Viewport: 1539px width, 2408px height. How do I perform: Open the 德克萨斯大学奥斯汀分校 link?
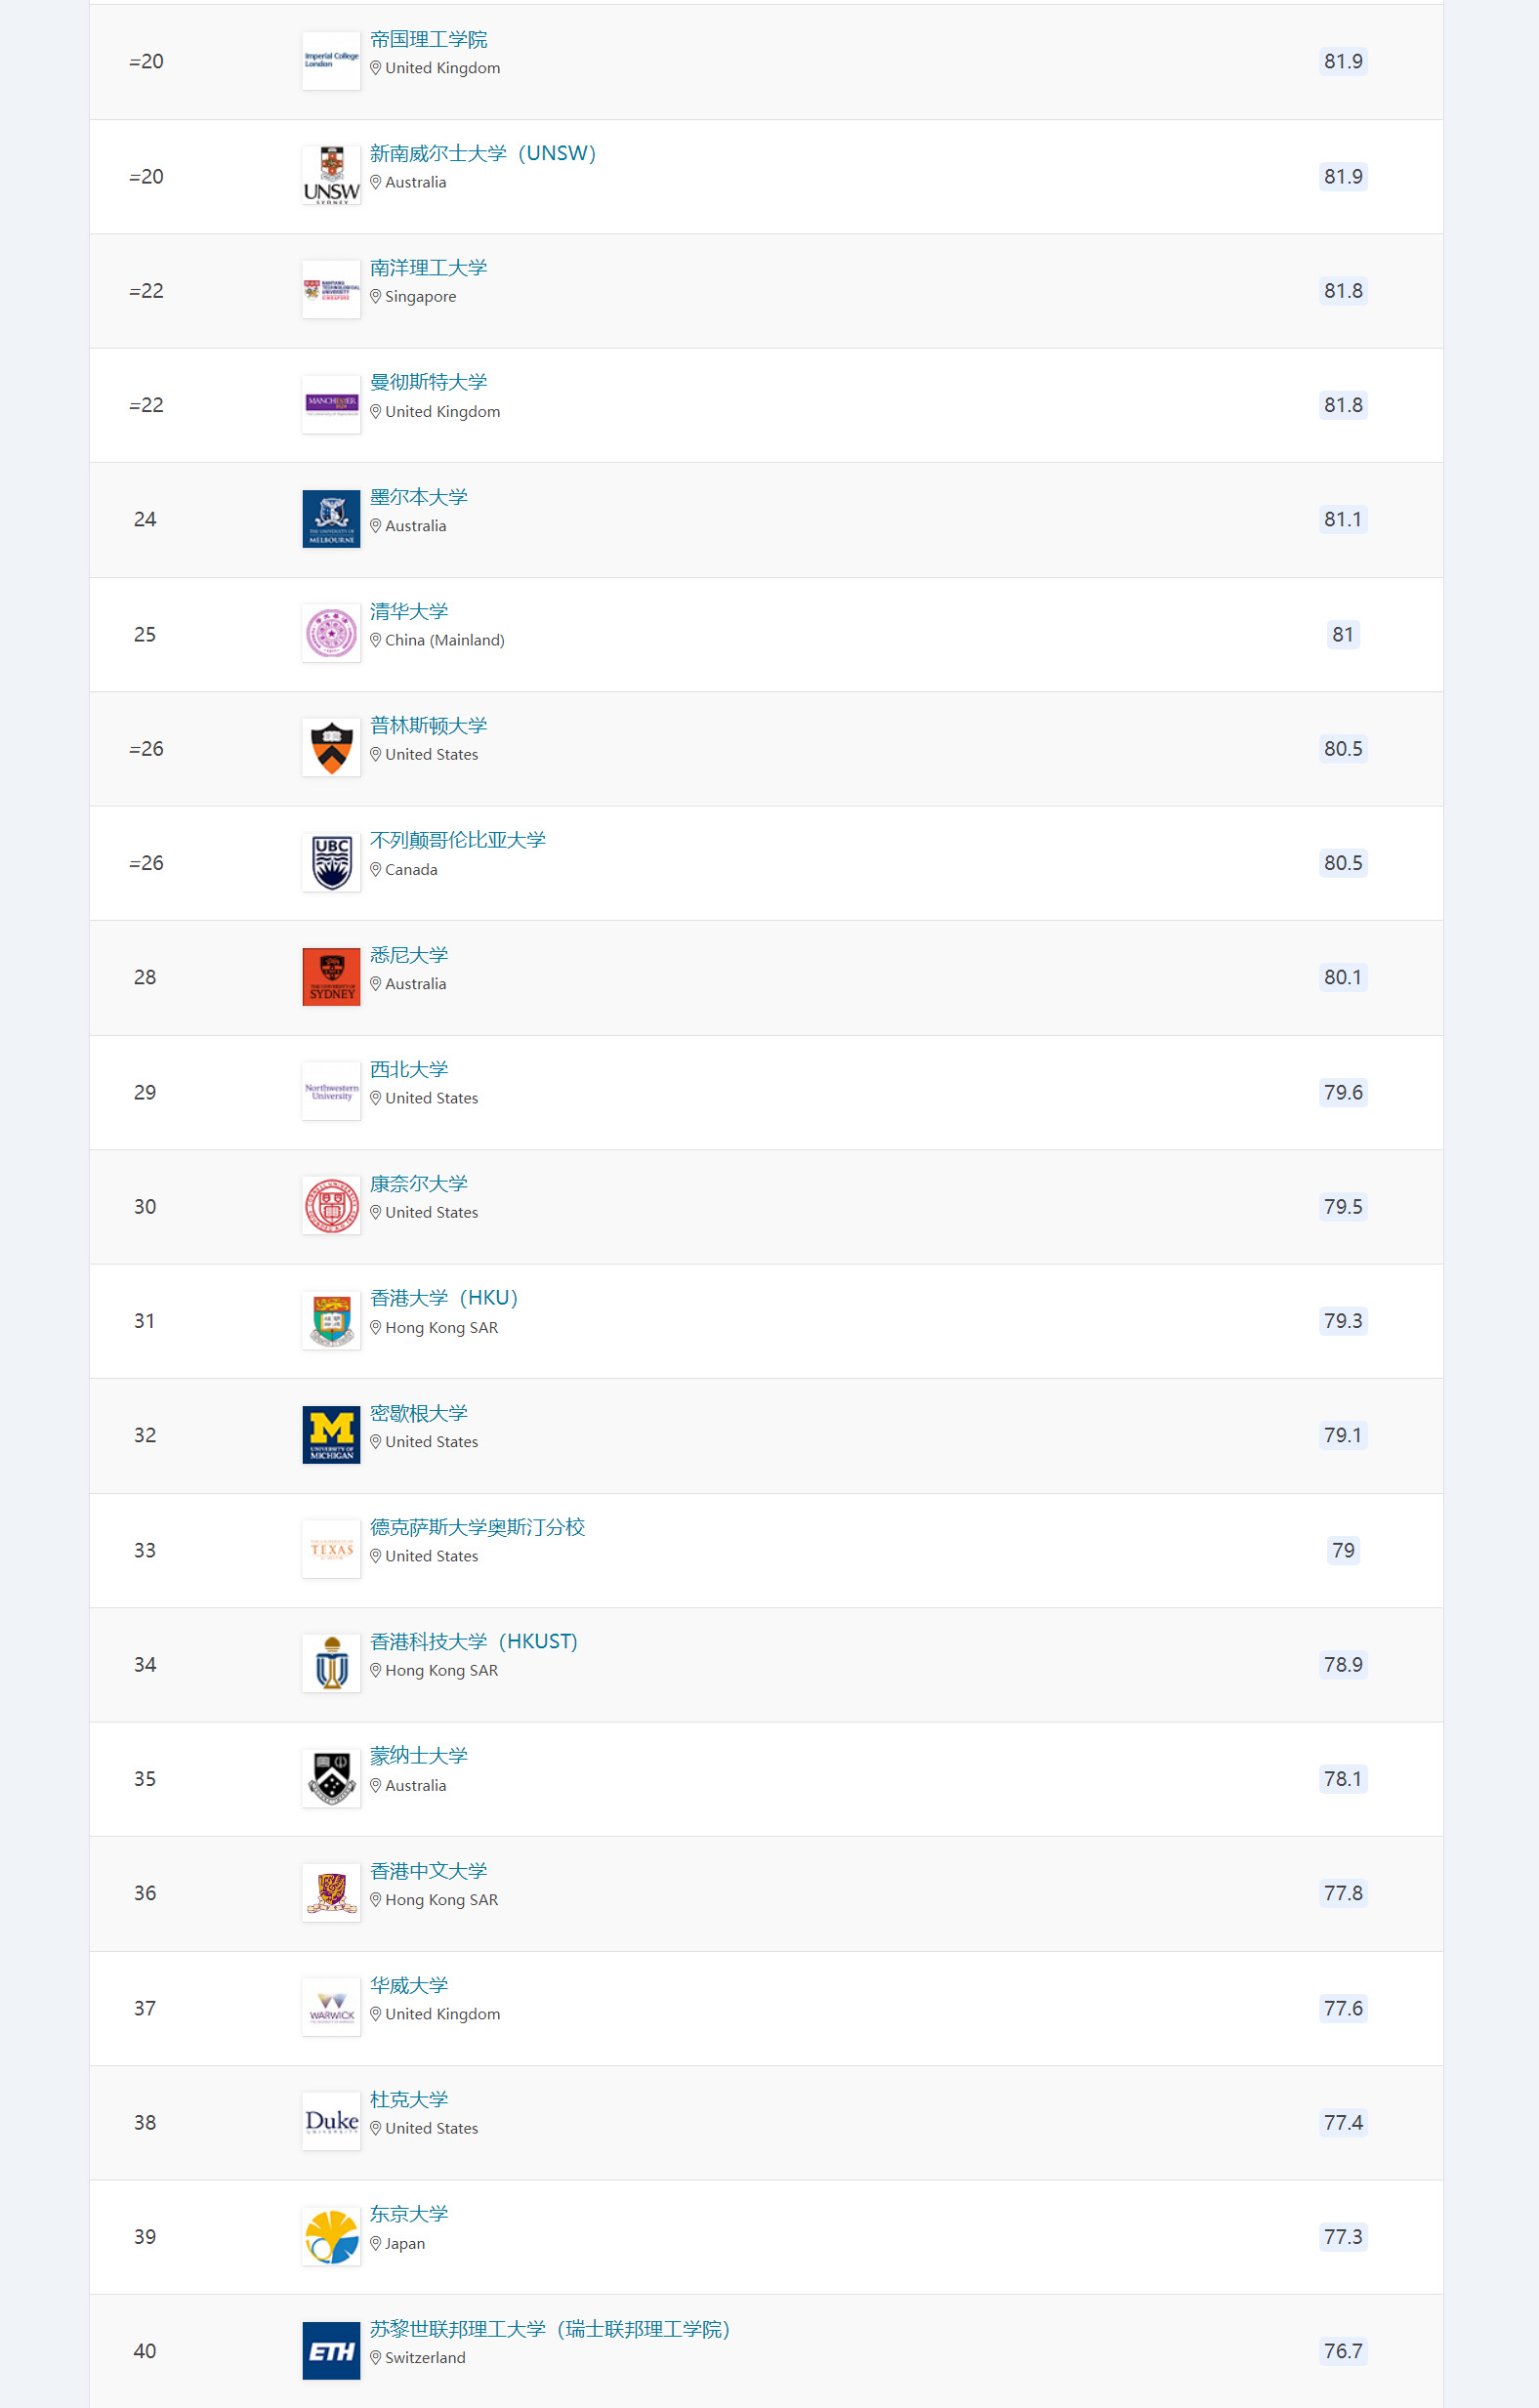(x=477, y=1527)
